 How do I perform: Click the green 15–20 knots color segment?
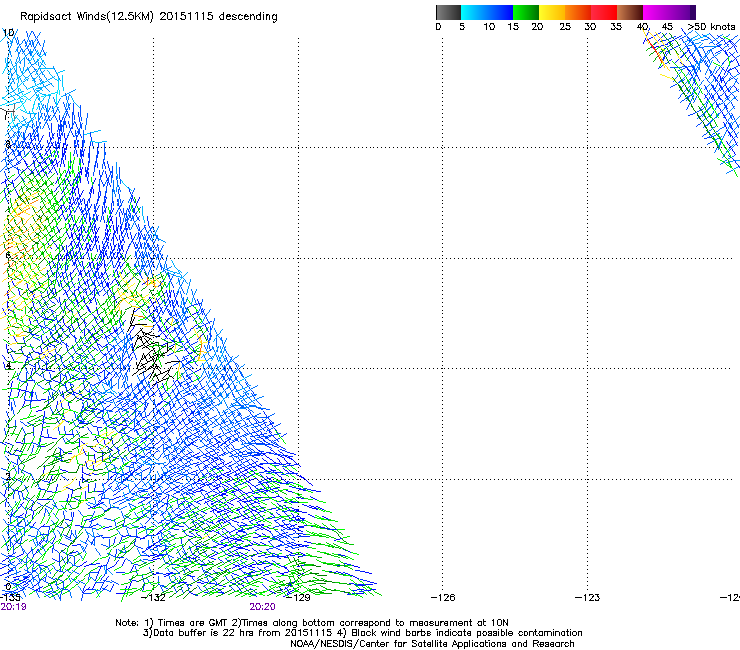(526, 12)
